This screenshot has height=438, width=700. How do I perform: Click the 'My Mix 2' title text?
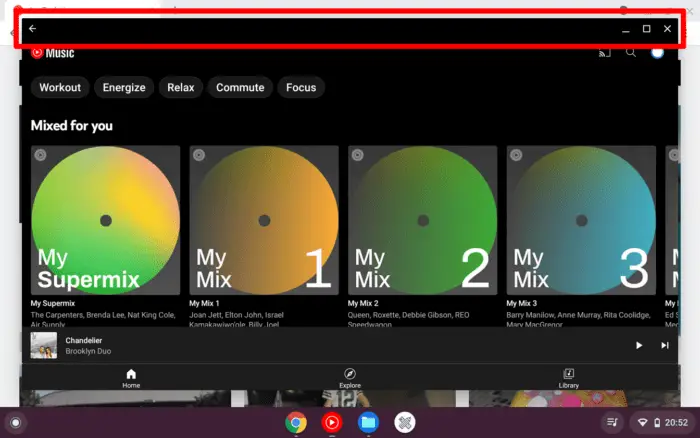tap(363, 303)
